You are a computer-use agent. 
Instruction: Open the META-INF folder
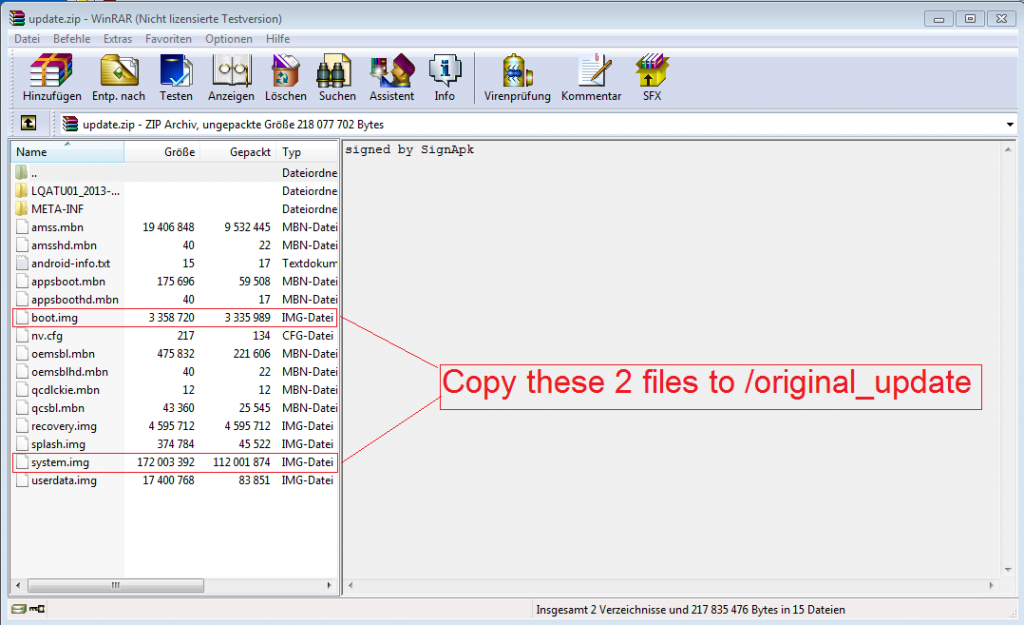tap(57, 208)
